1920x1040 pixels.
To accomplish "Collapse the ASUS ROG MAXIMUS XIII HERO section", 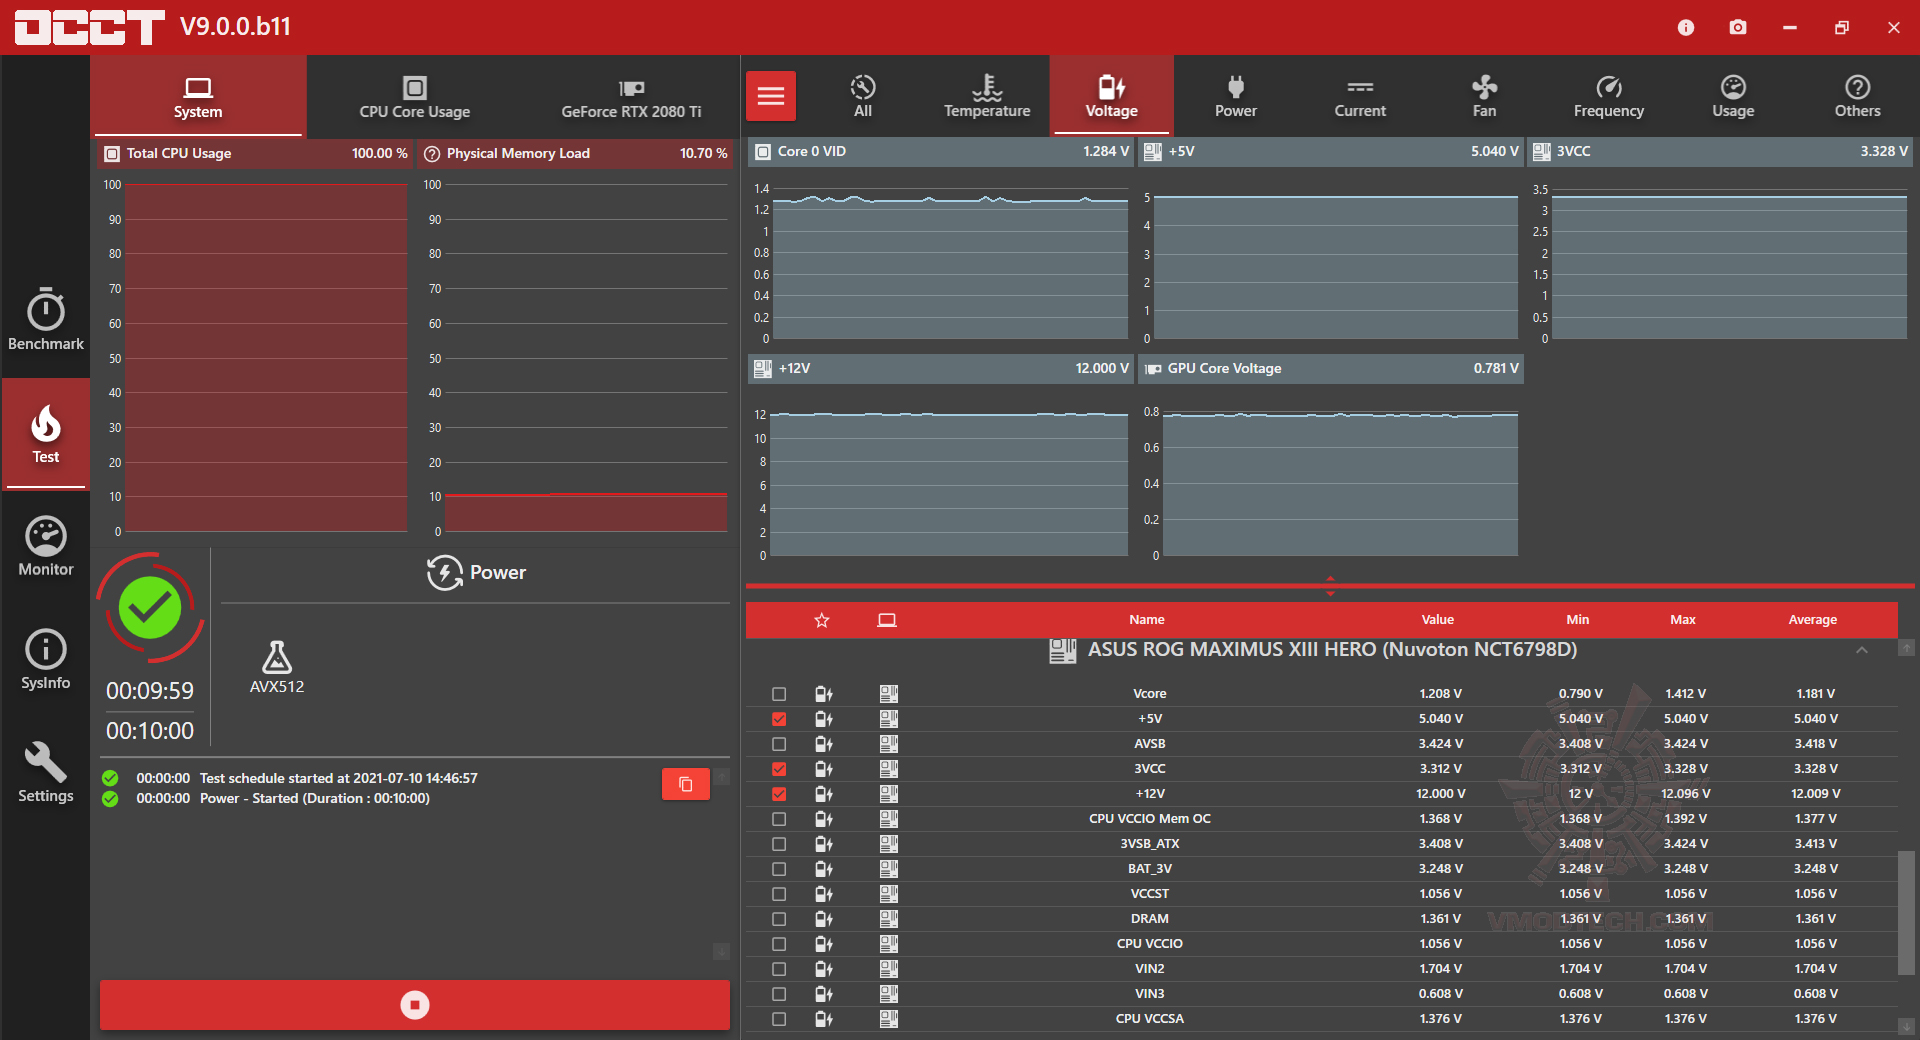I will point(1862,650).
